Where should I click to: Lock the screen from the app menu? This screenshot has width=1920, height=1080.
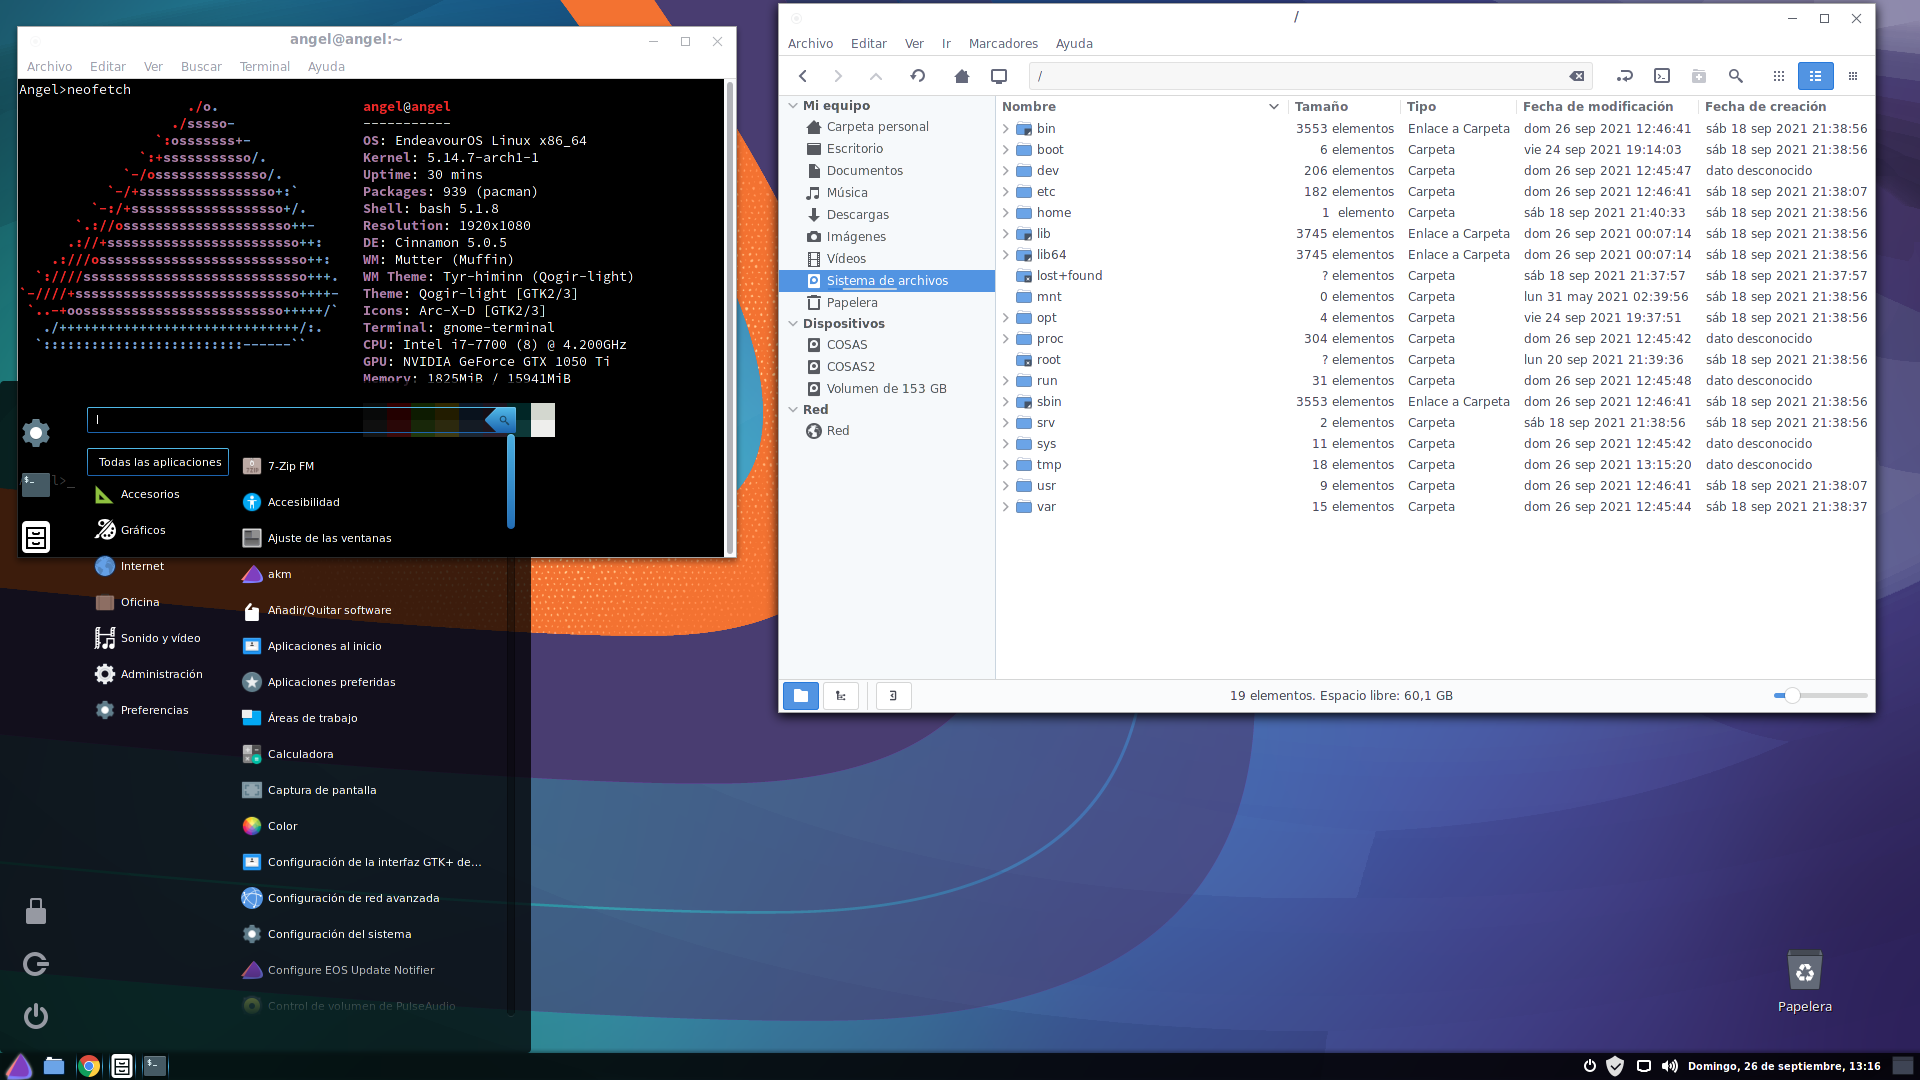36,911
